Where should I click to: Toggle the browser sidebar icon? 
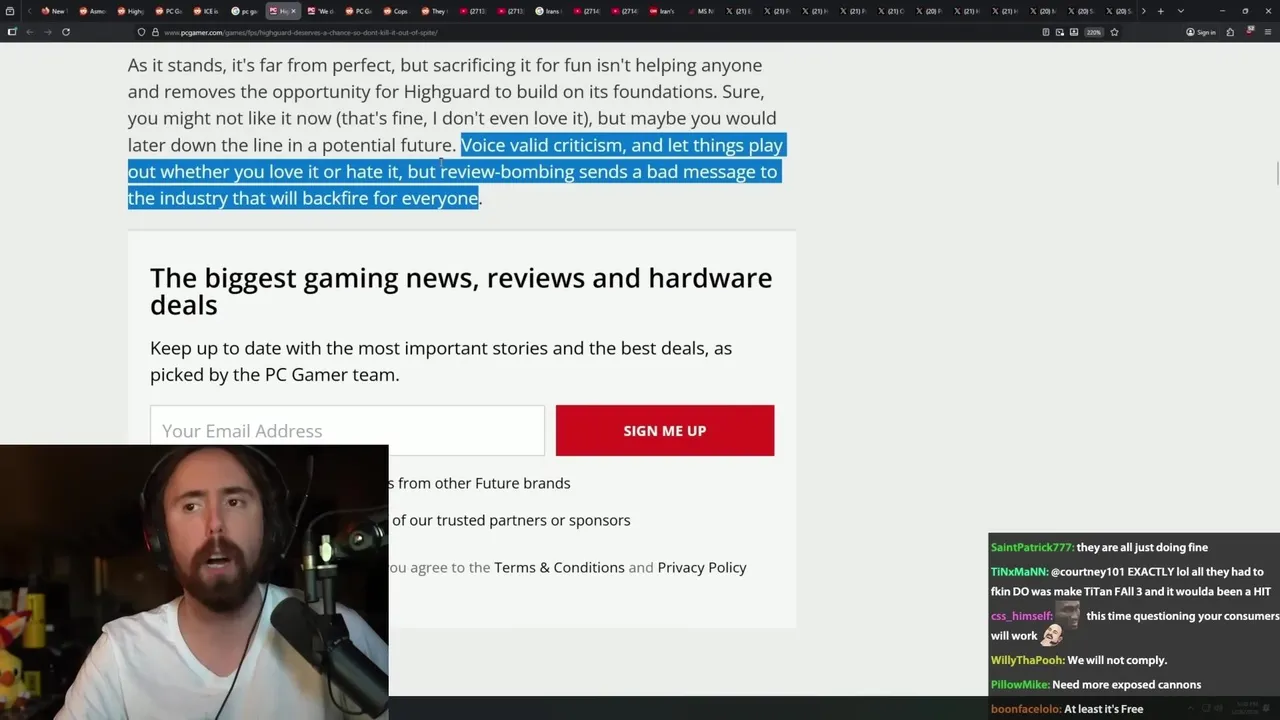tap(12, 32)
